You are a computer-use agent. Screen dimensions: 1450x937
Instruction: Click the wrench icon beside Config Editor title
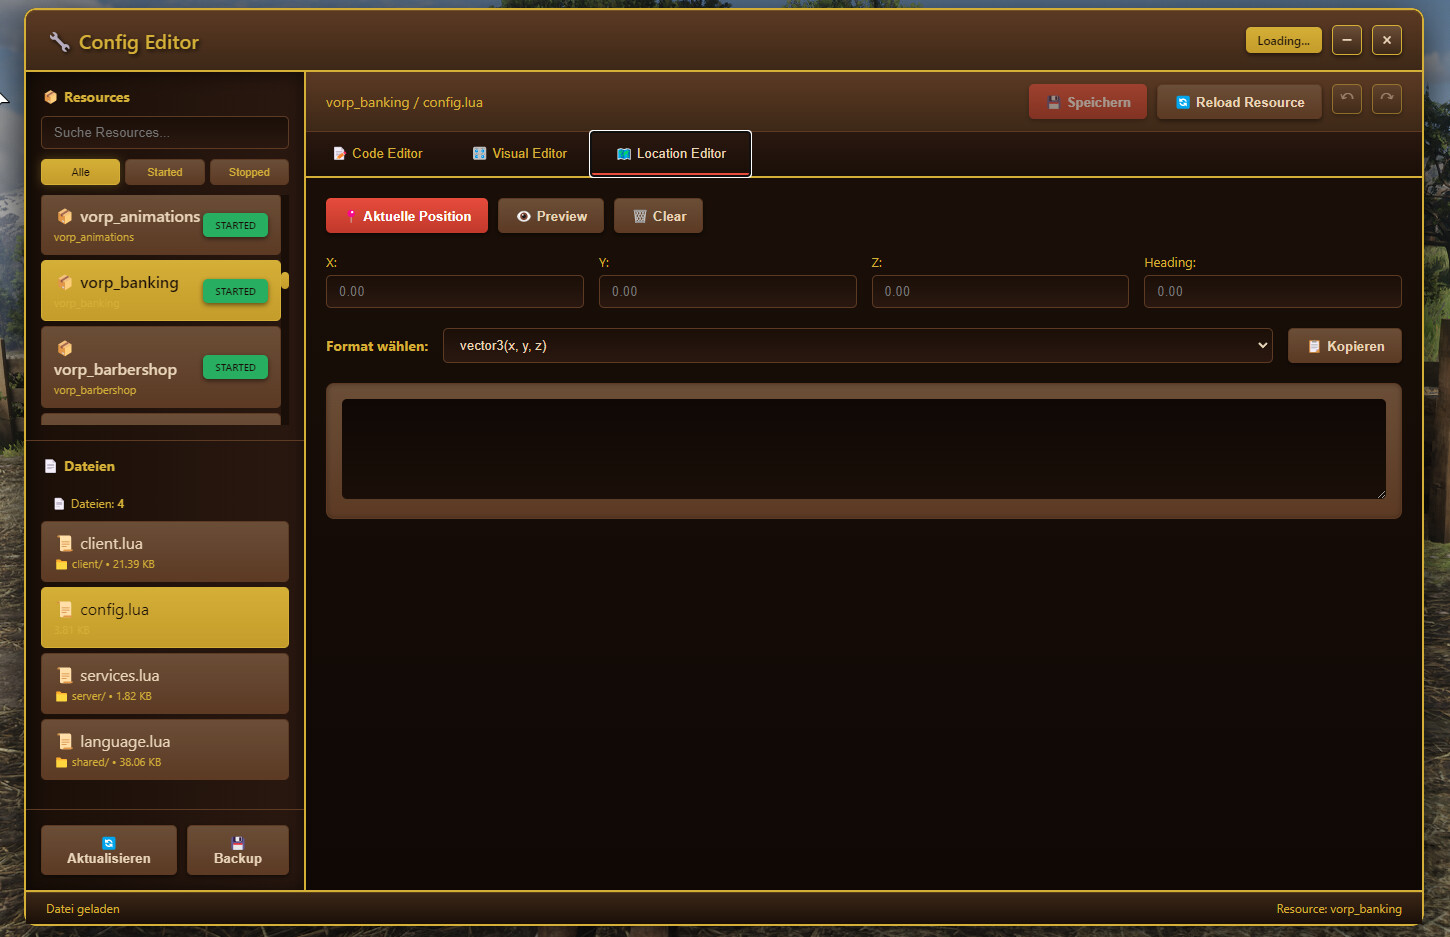pos(57,40)
